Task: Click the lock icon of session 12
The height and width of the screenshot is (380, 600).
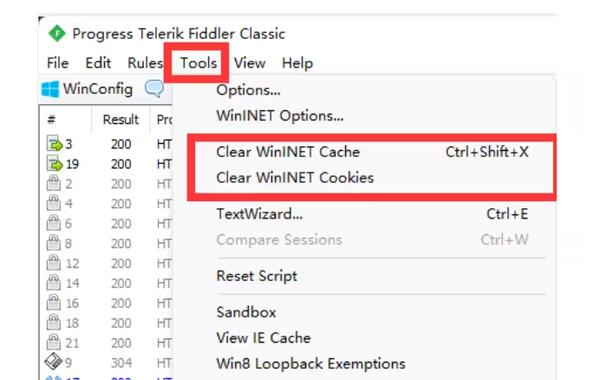Action: pyautogui.click(x=54, y=263)
